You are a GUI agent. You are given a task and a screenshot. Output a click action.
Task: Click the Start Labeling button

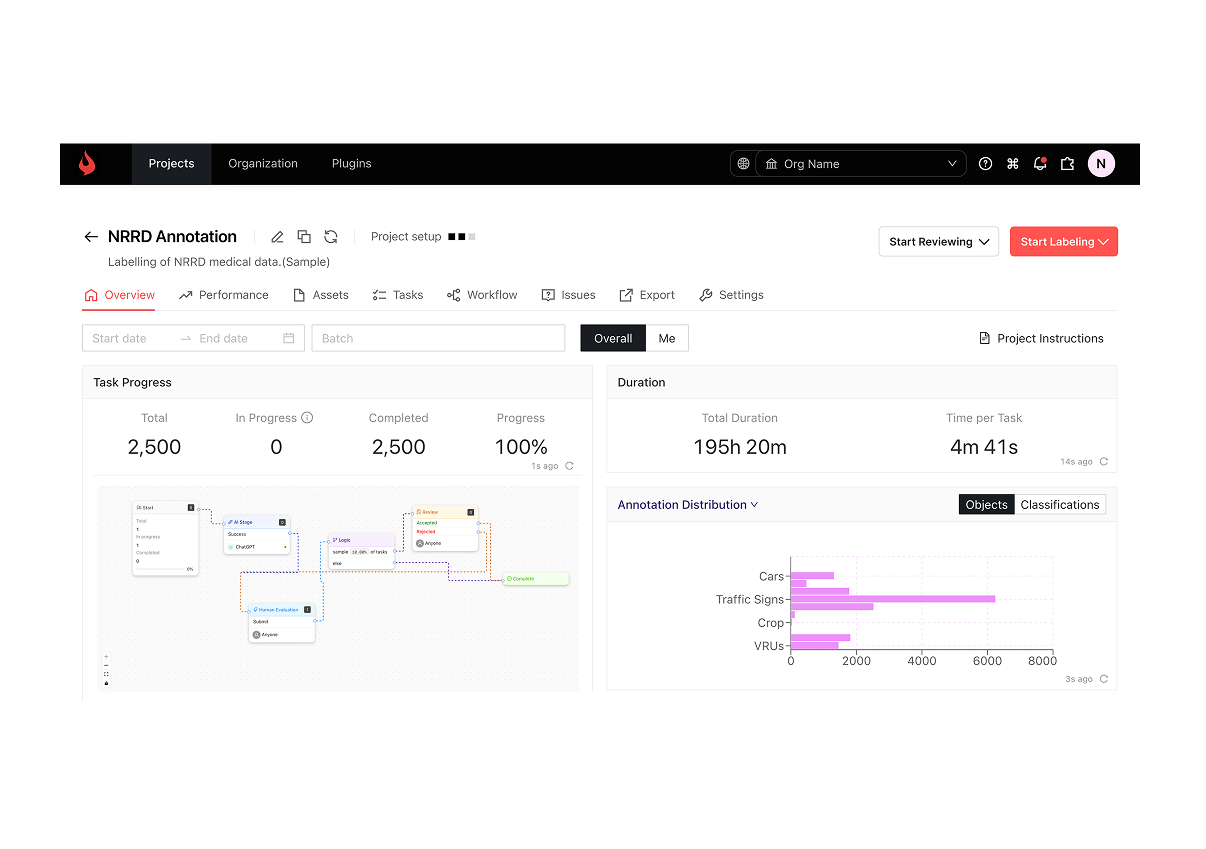[1063, 241]
